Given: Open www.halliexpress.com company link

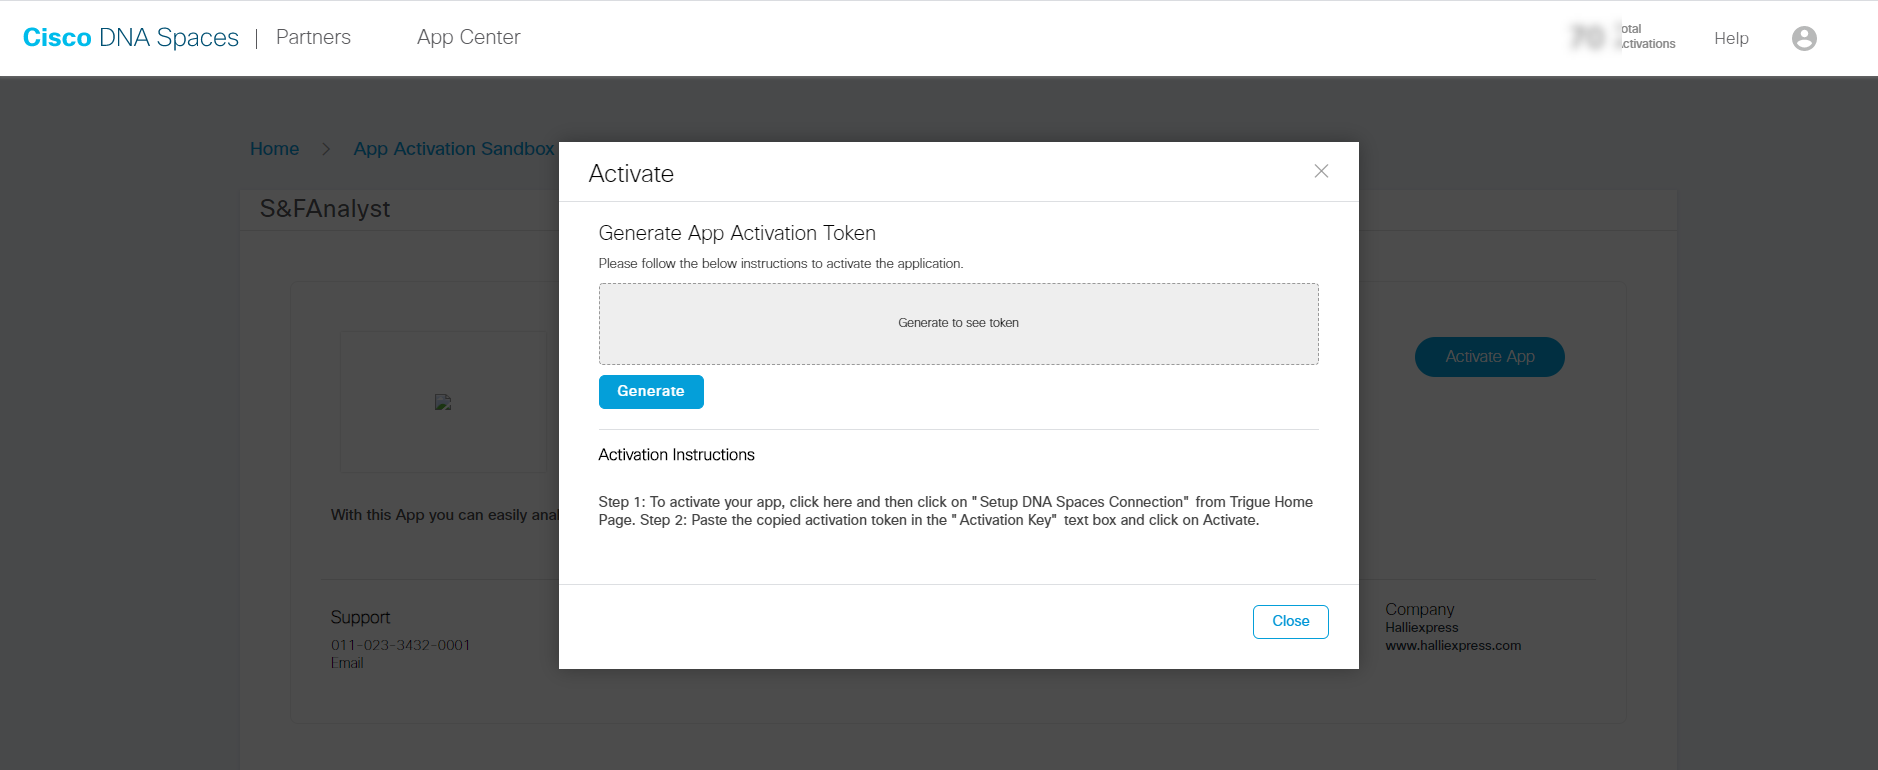Looking at the screenshot, I should point(1453,646).
